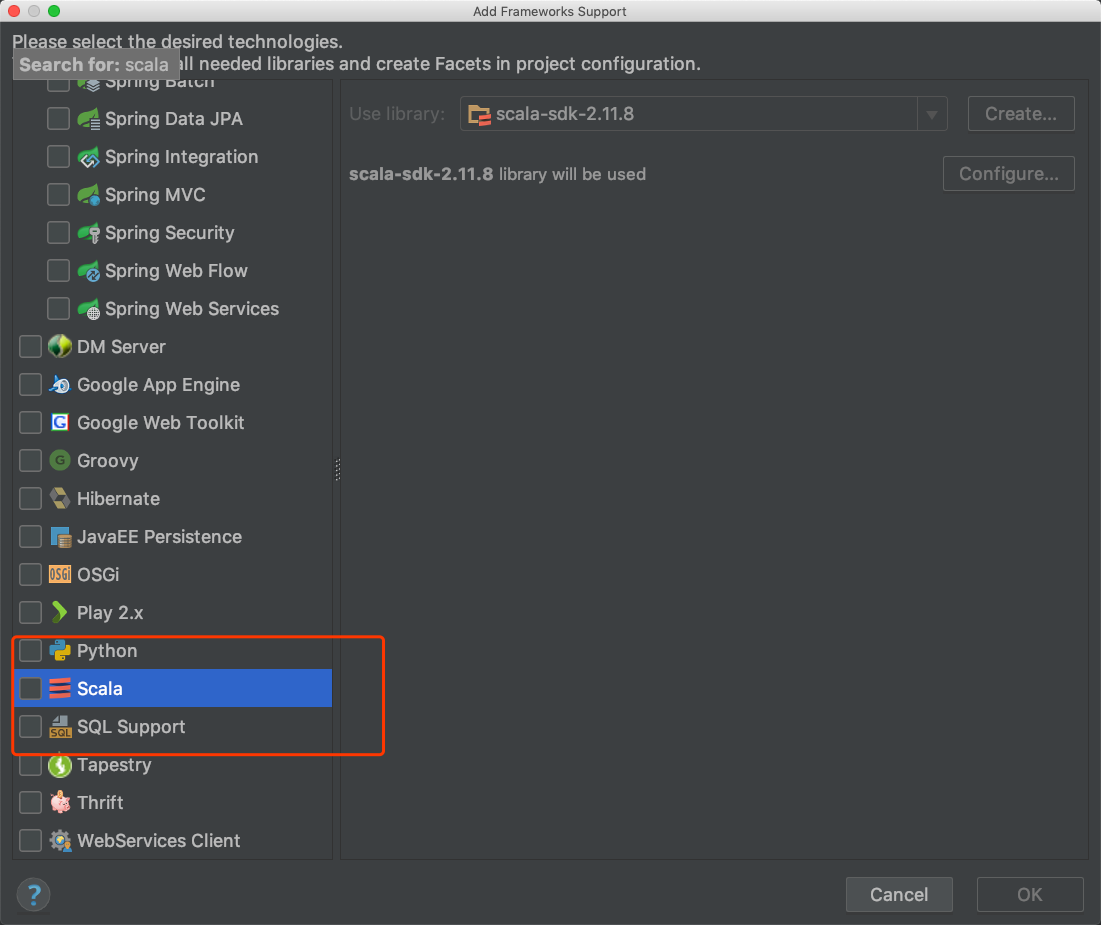Click the WebServices Client icon
Image resolution: width=1101 pixels, height=925 pixels.
[x=60, y=841]
